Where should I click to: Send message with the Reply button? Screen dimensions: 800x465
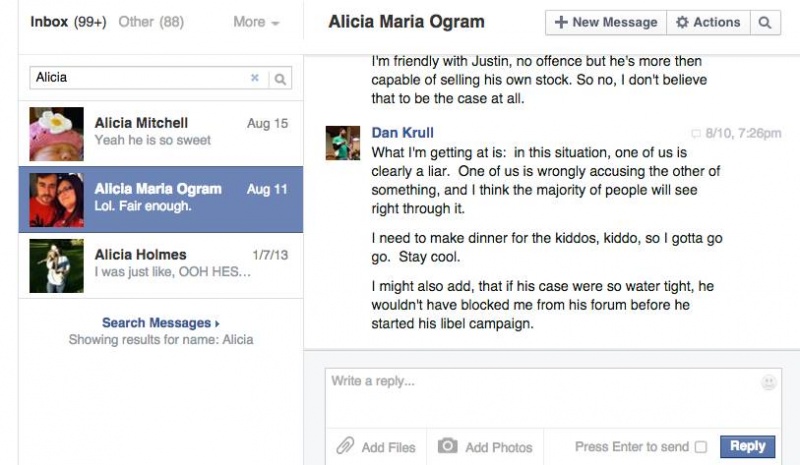coord(747,446)
